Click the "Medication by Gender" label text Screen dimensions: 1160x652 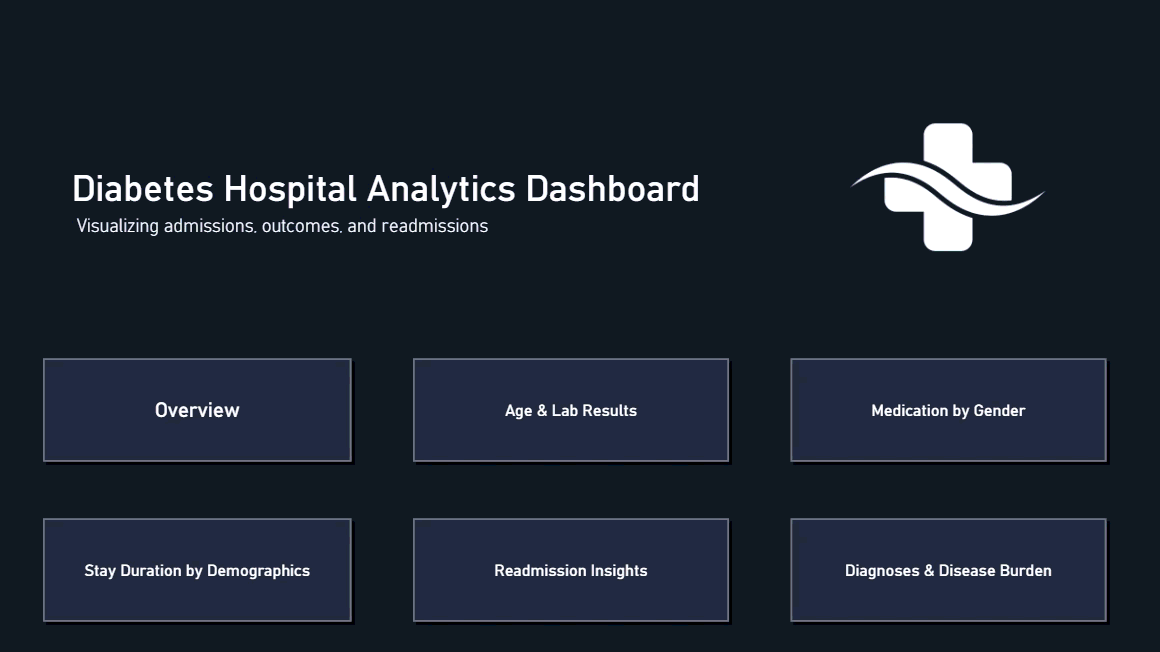[x=948, y=411]
